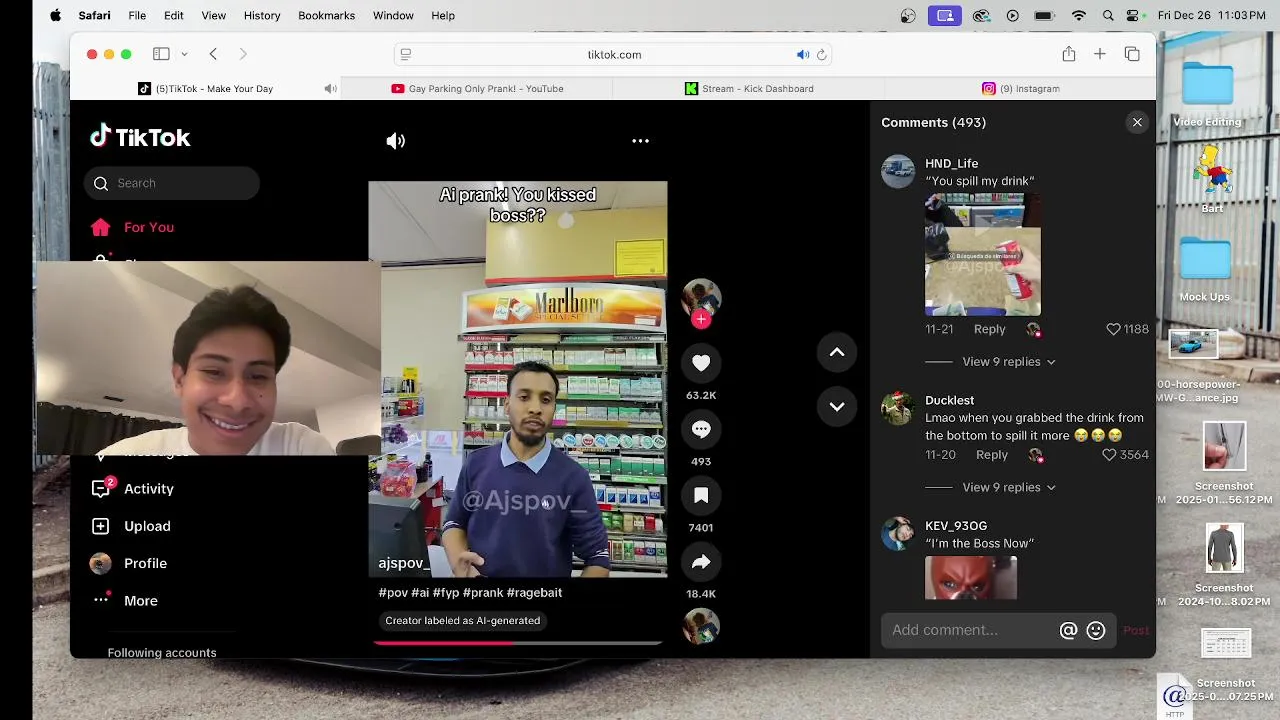The width and height of the screenshot is (1280, 720).
Task: Expand 9 replies under HND_Life comment
Action: (1008, 362)
